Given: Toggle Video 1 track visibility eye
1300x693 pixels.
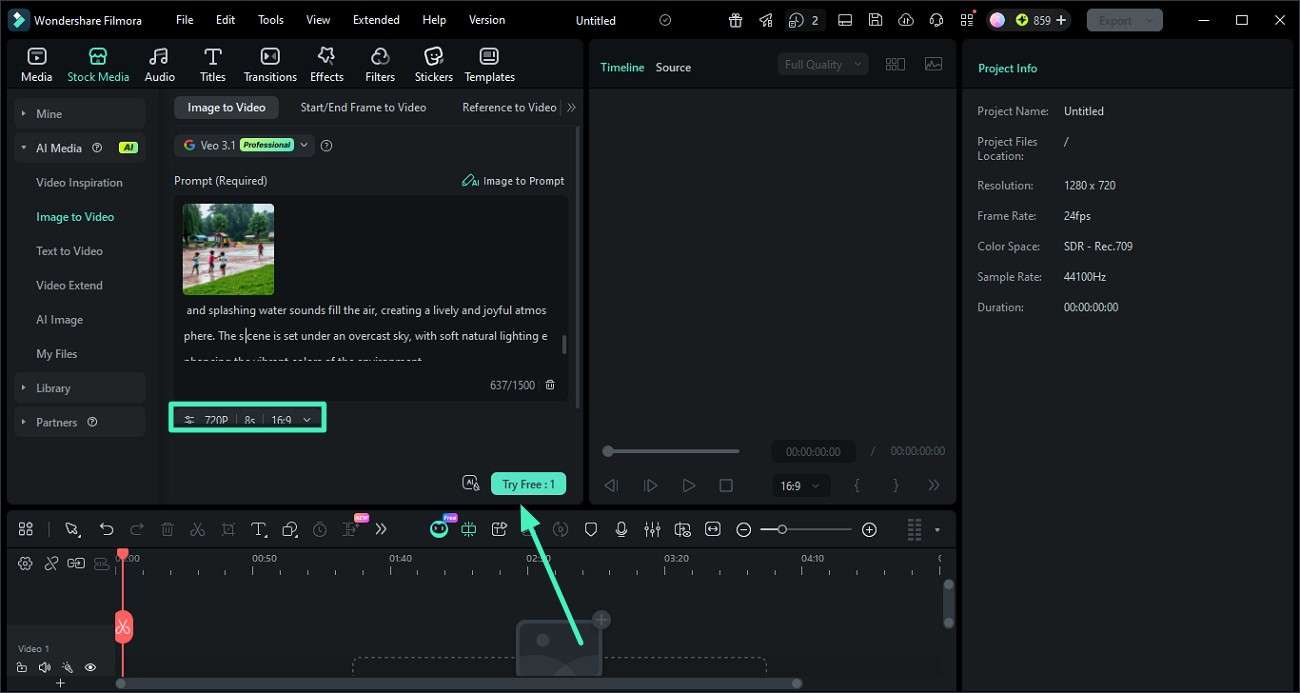Looking at the screenshot, I should click(x=90, y=667).
